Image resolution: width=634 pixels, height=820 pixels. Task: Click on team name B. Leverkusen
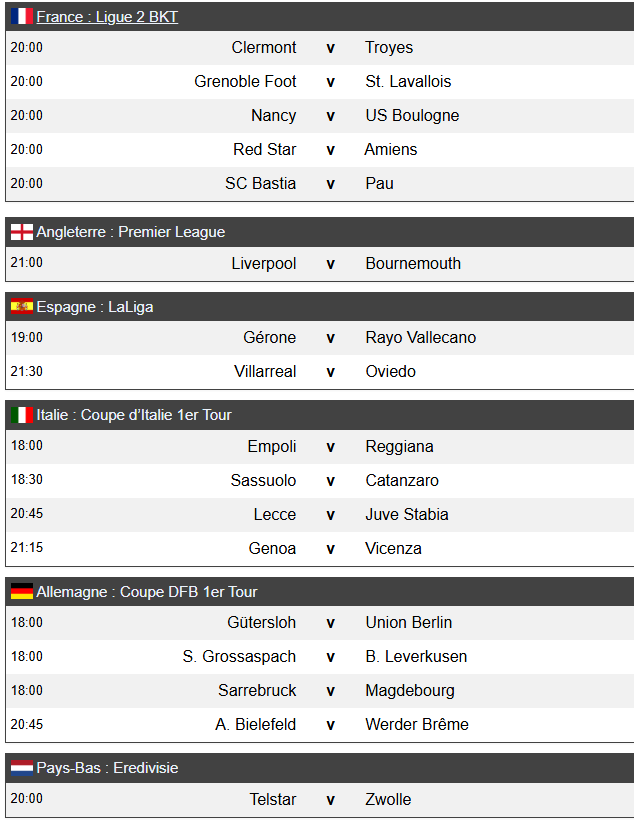click(416, 656)
